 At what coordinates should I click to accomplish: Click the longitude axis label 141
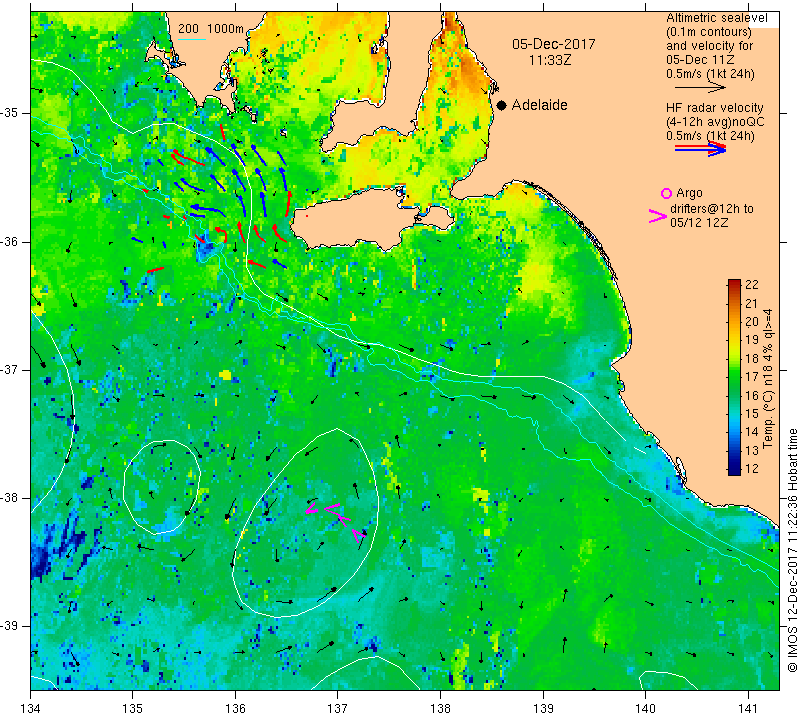pyautogui.click(x=748, y=709)
